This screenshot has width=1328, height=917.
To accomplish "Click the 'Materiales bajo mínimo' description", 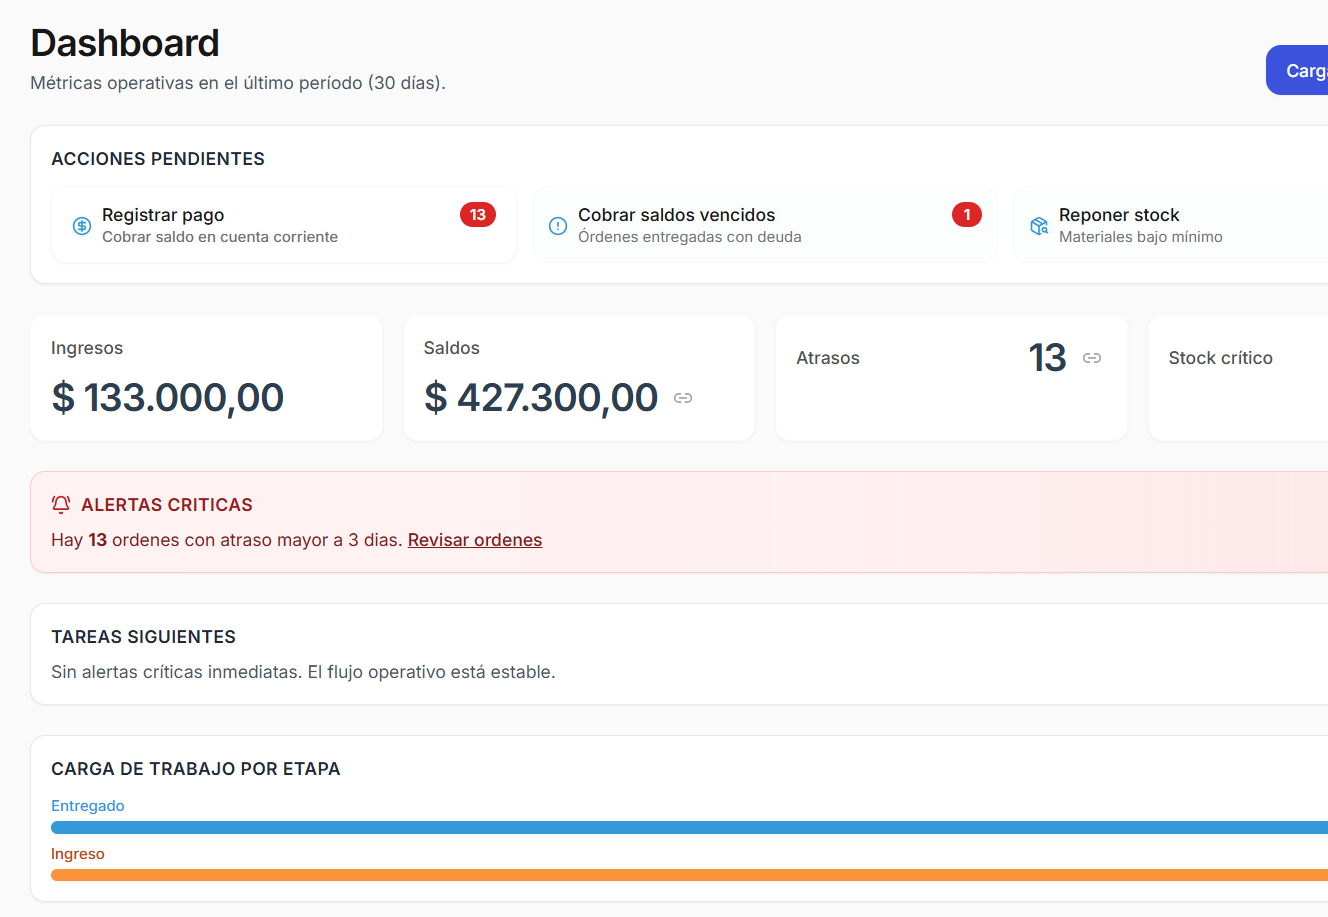I will coord(1141,237).
